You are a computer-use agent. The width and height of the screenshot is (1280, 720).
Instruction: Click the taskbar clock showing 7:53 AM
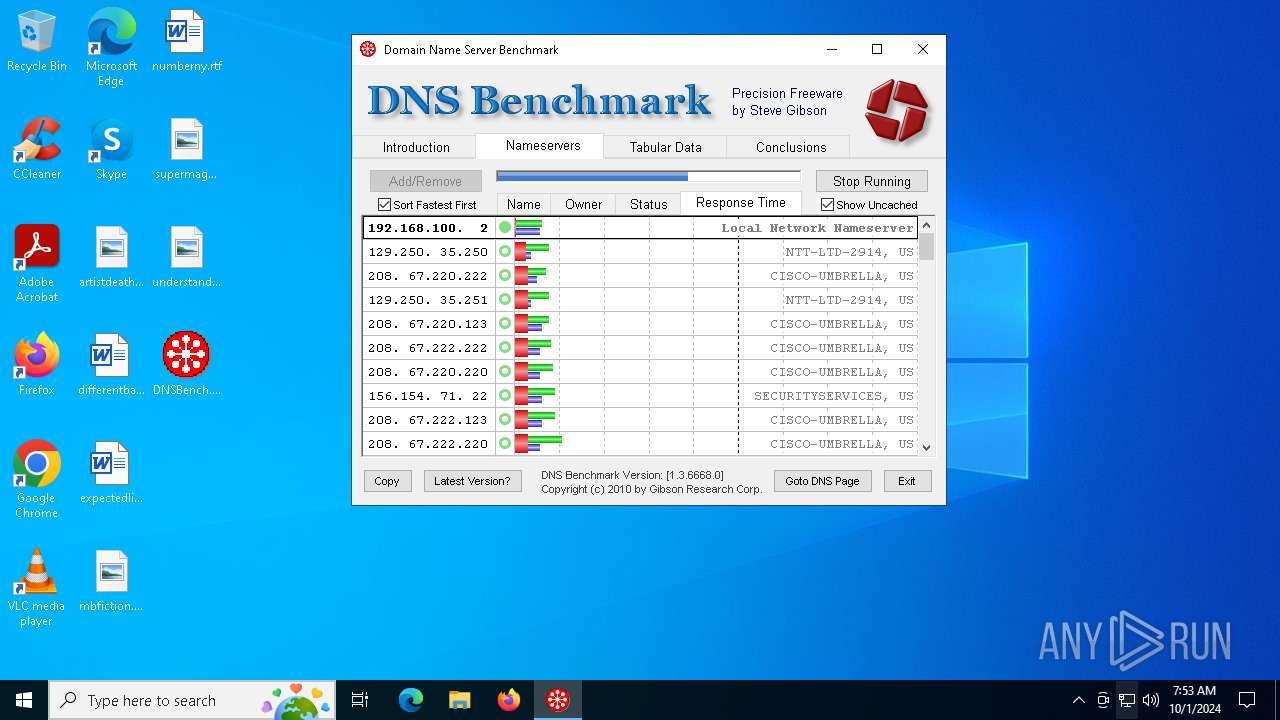click(x=1194, y=700)
